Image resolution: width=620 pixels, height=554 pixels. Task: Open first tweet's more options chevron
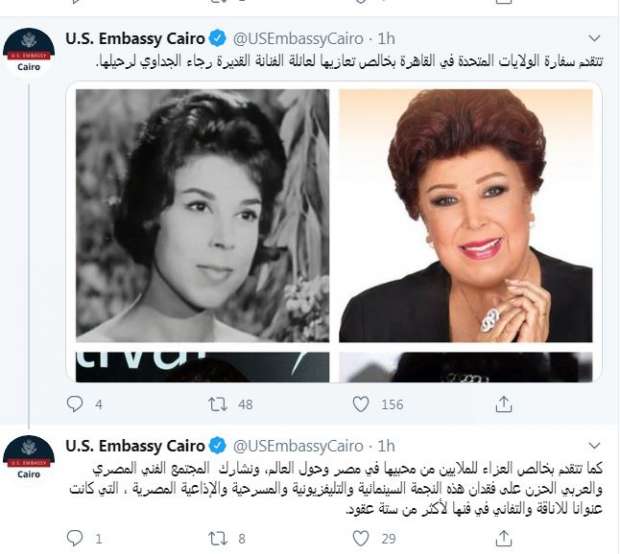pos(594,38)
